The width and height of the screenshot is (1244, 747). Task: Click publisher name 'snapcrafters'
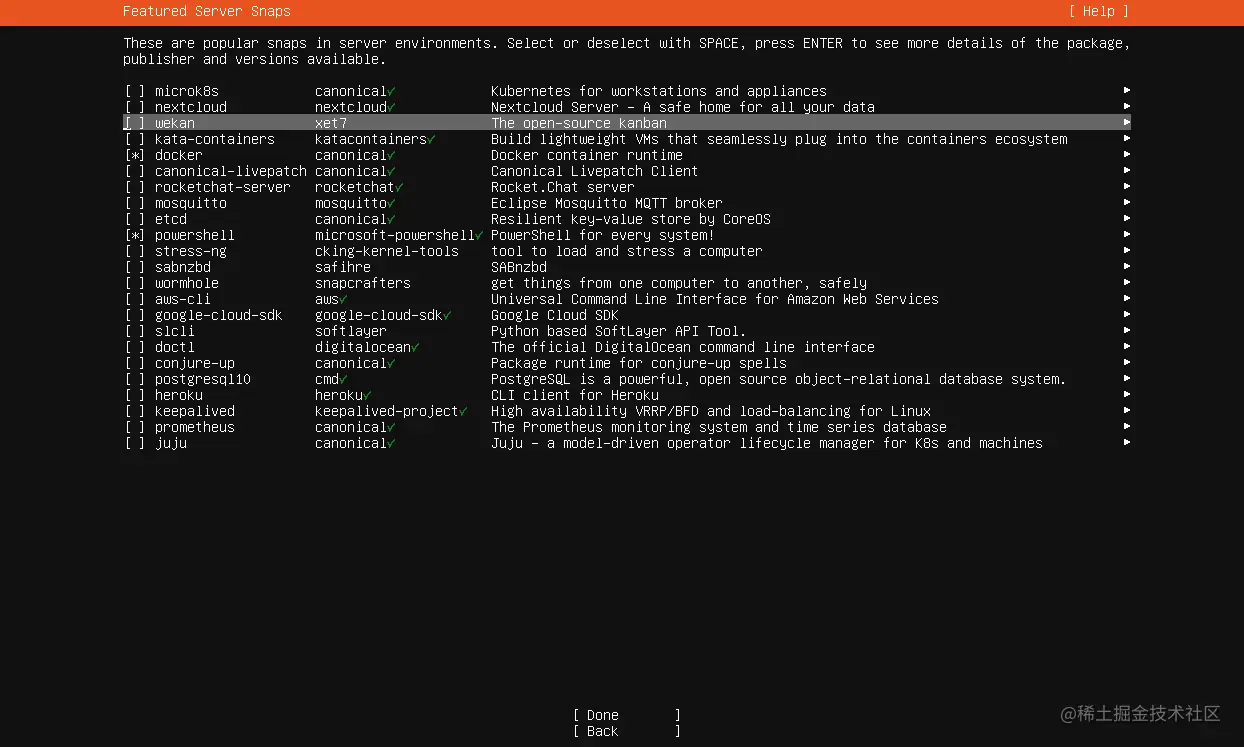pos(363,283)
